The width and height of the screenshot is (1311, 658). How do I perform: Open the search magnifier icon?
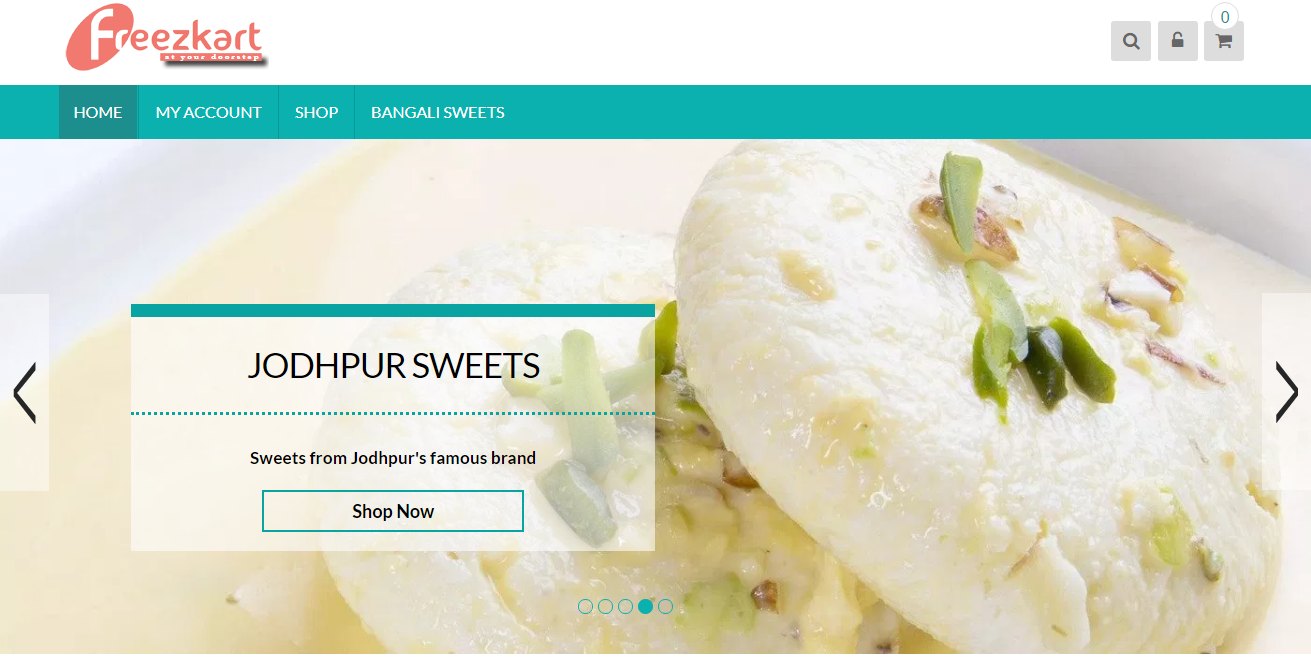click(1131, 41)
